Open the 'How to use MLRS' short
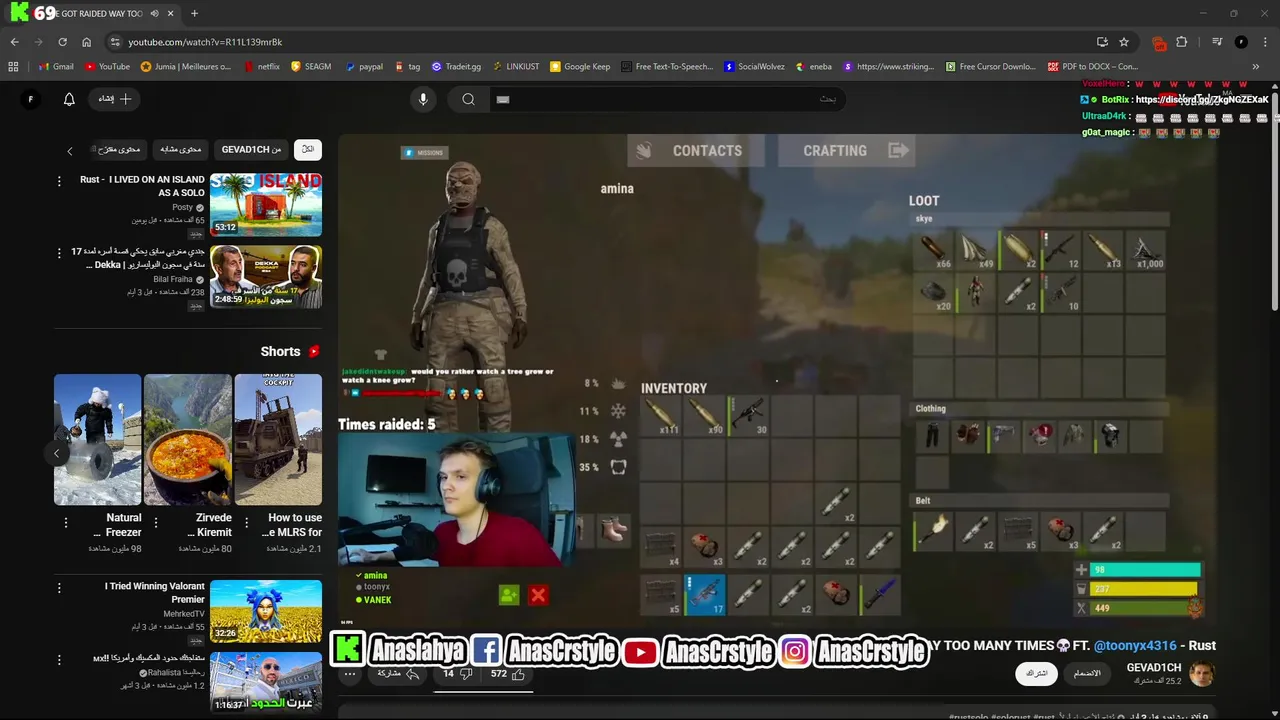The image size is (1280, 720). click(278, 439)
